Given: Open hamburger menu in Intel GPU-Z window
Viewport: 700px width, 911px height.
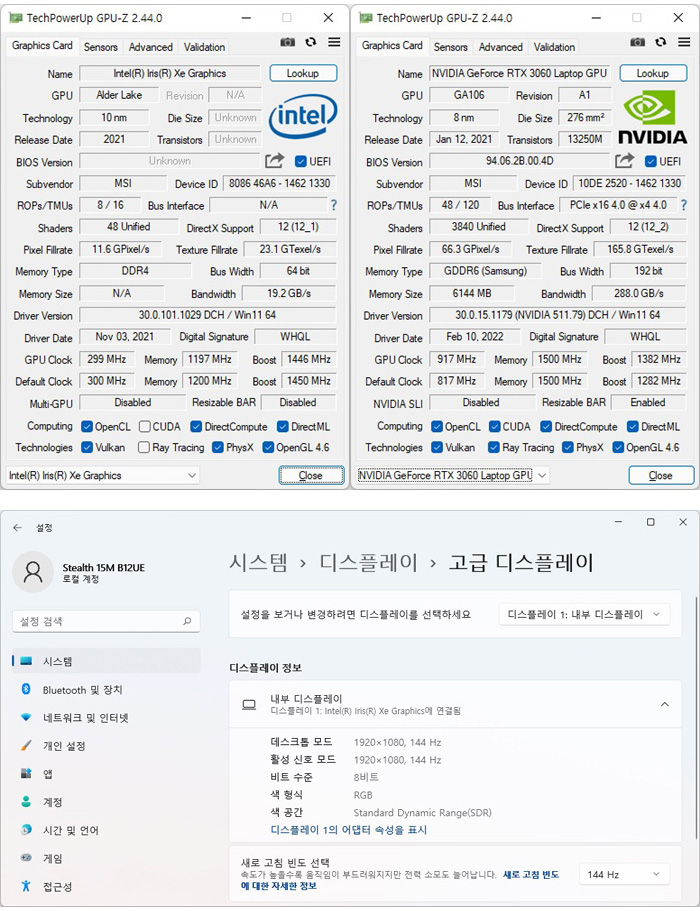Looking at the screenshot, I should pos(334,42).
